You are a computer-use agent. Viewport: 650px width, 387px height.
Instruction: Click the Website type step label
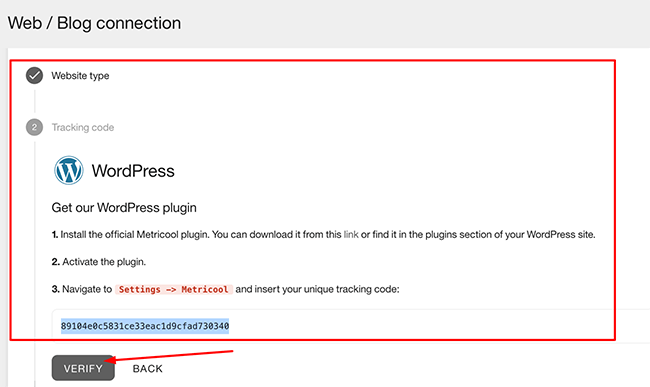click(x=80, y=76)
